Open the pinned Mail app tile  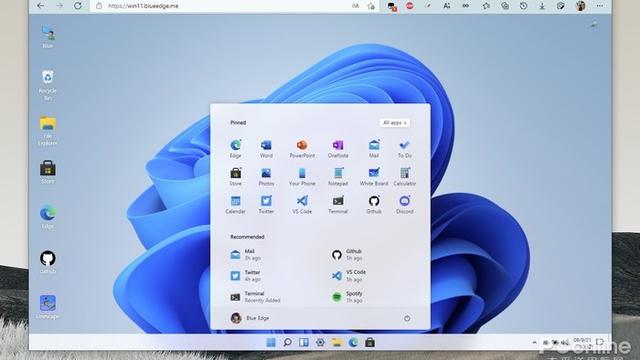click(x=374, y=148)
